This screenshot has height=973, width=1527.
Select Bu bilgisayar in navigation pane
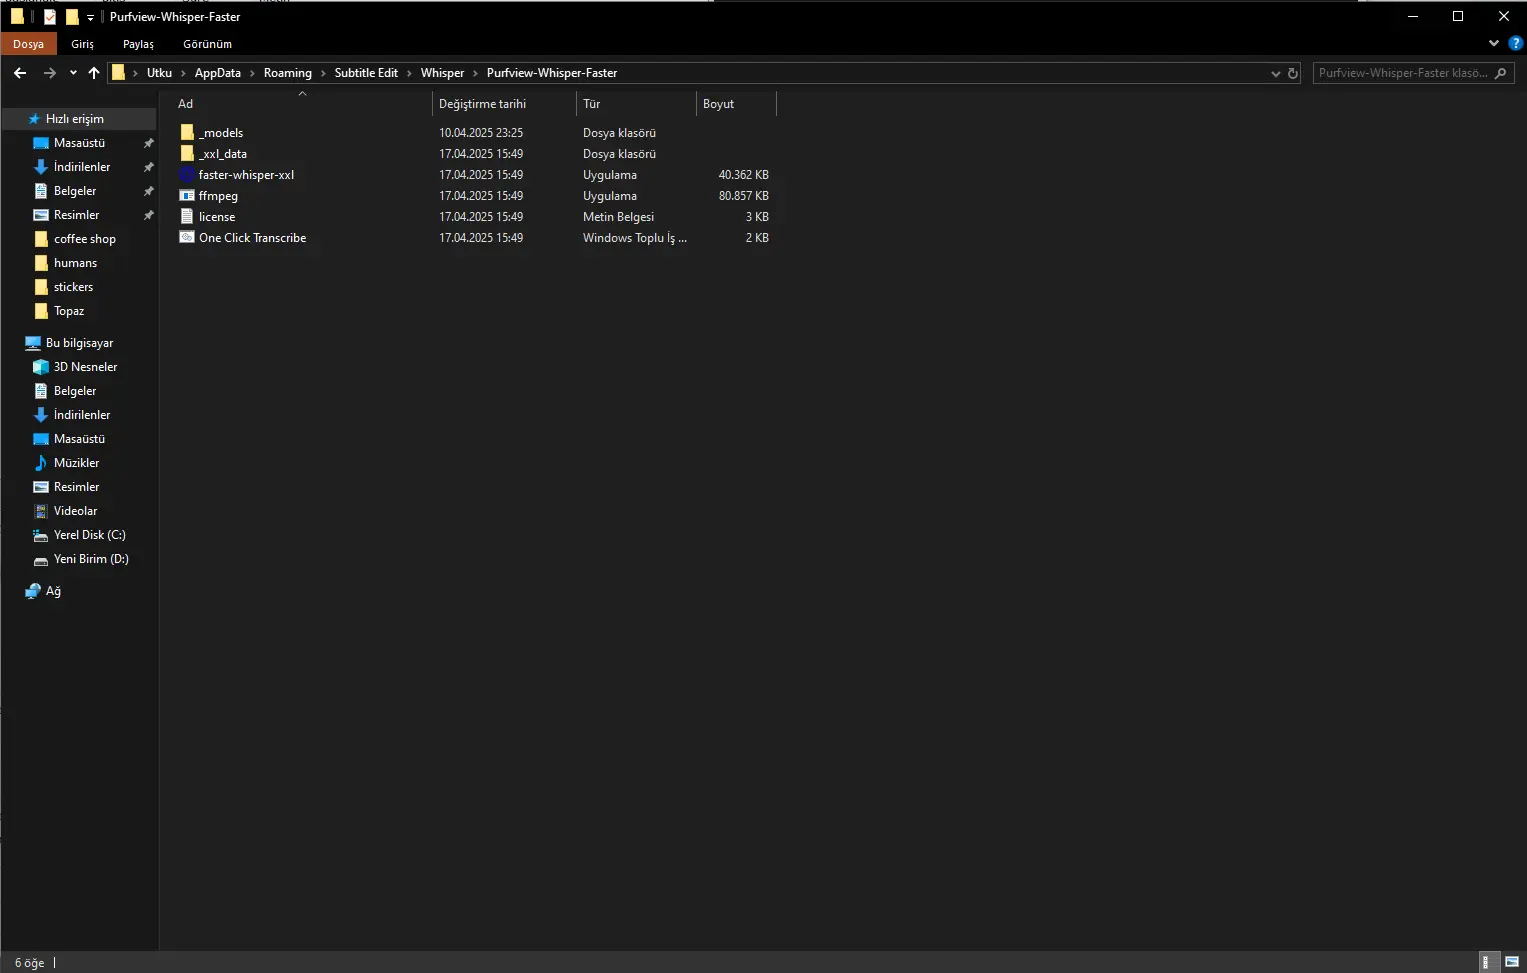(x=79, y=343)
